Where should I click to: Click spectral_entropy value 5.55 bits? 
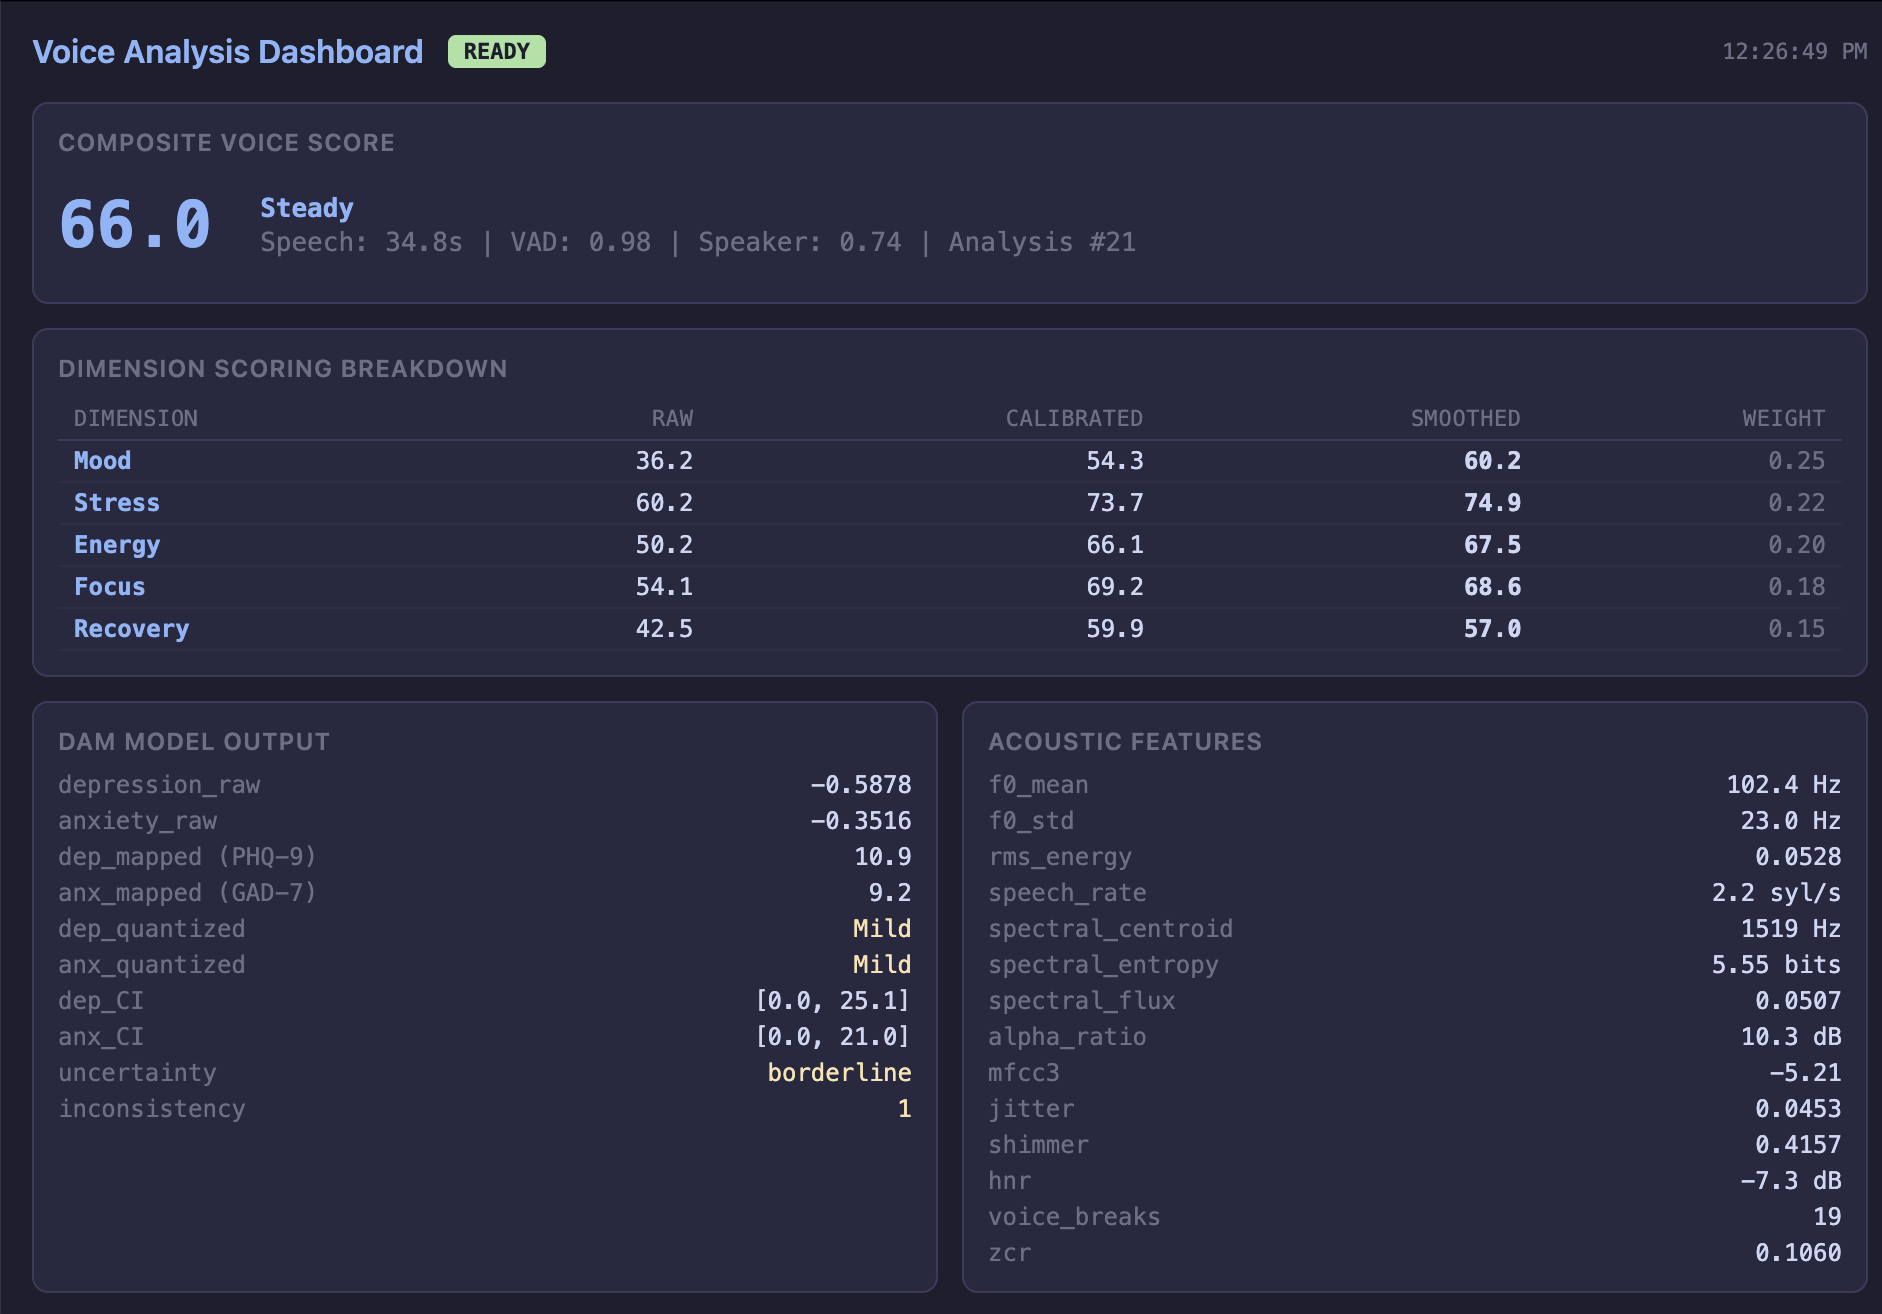tap(1776, 965)
